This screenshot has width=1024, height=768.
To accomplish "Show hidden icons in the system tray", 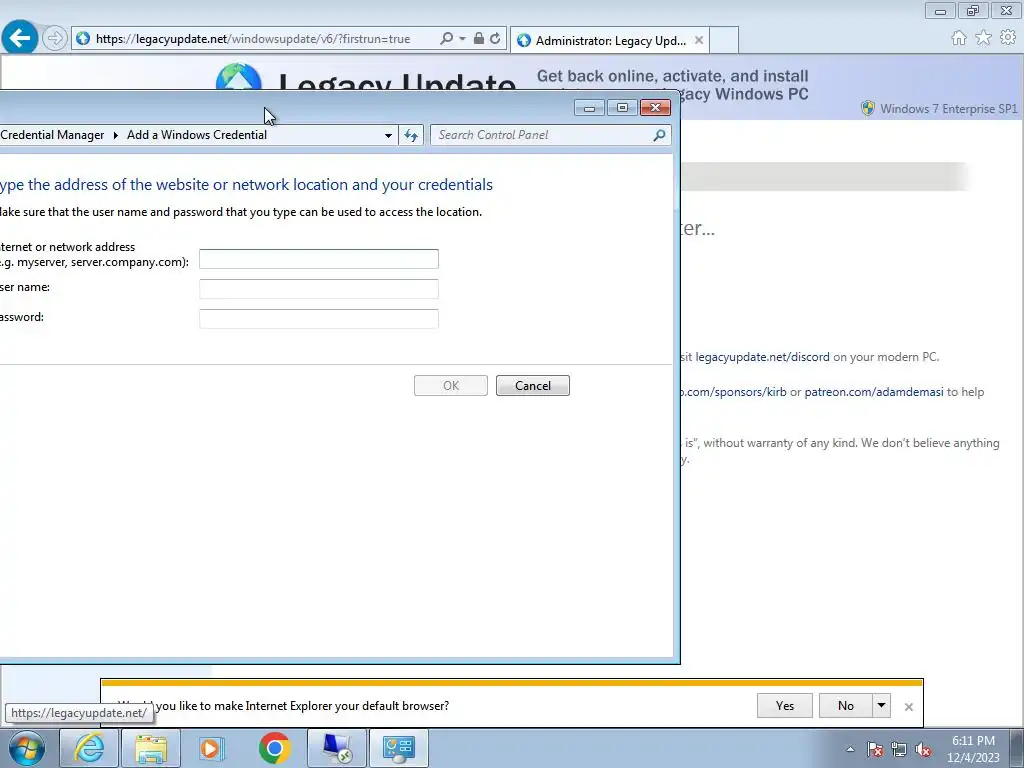I will point(850,749).
